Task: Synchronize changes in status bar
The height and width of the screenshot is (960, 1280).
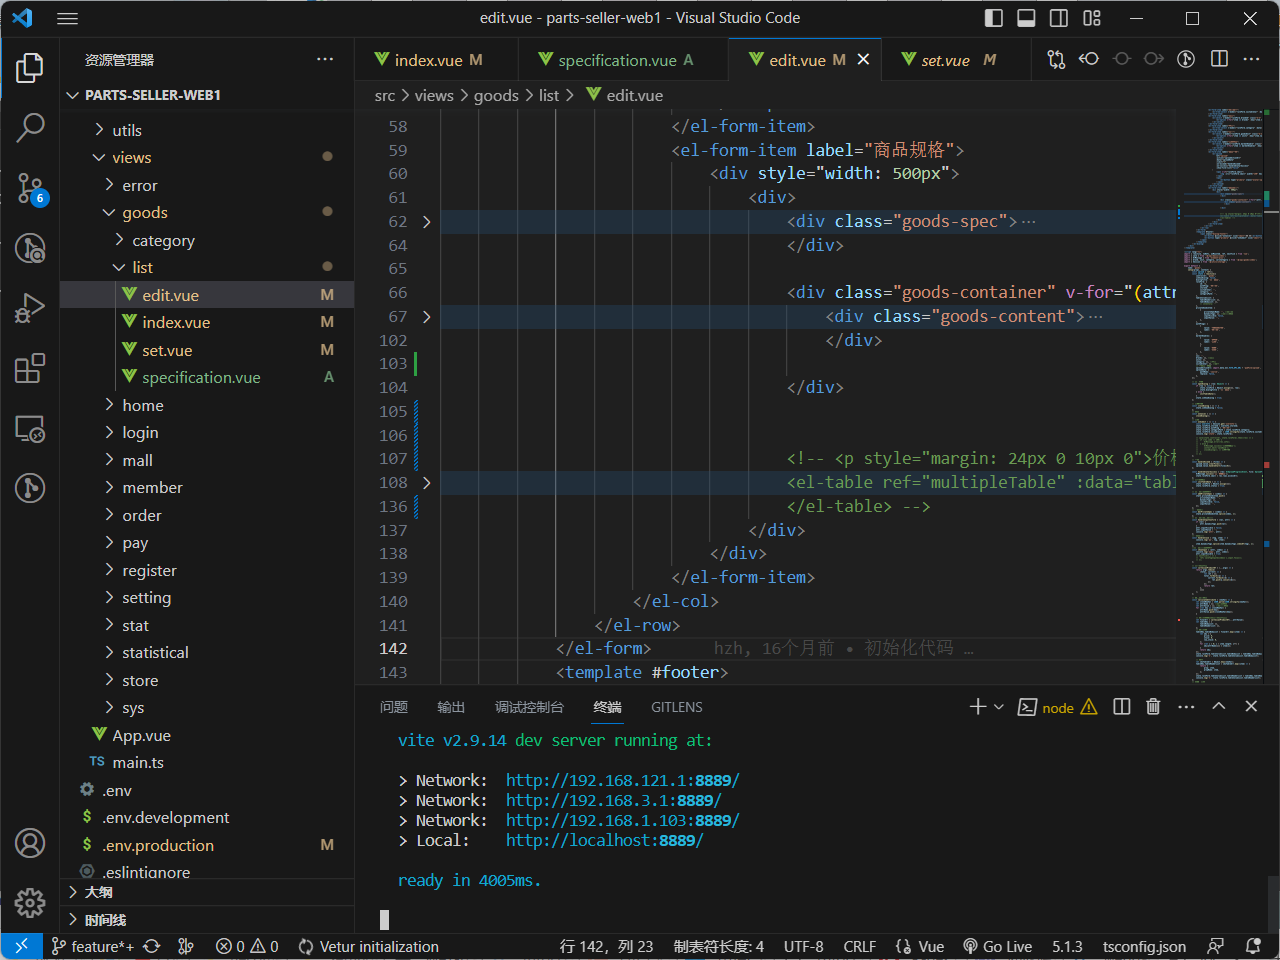Action: pyautogui.click(x=152, y=947)
